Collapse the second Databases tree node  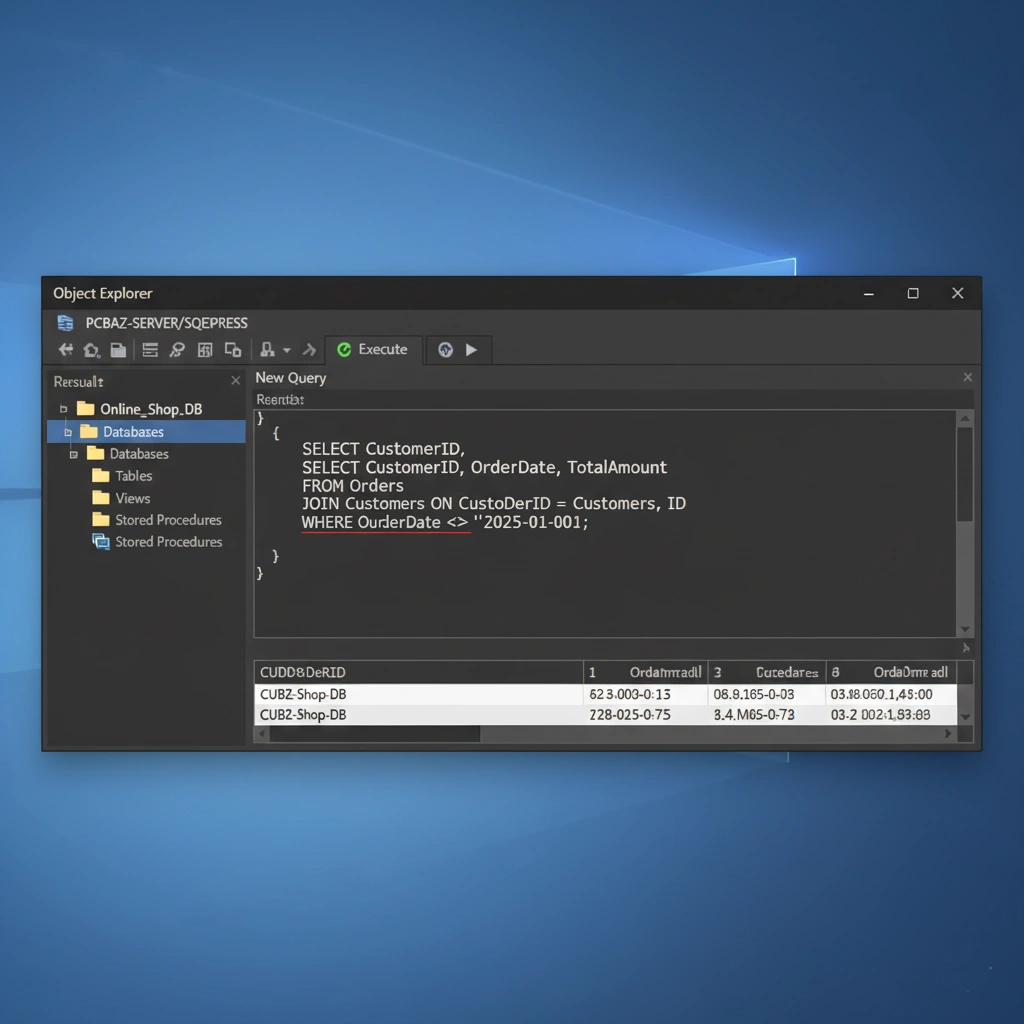point(73,453)
